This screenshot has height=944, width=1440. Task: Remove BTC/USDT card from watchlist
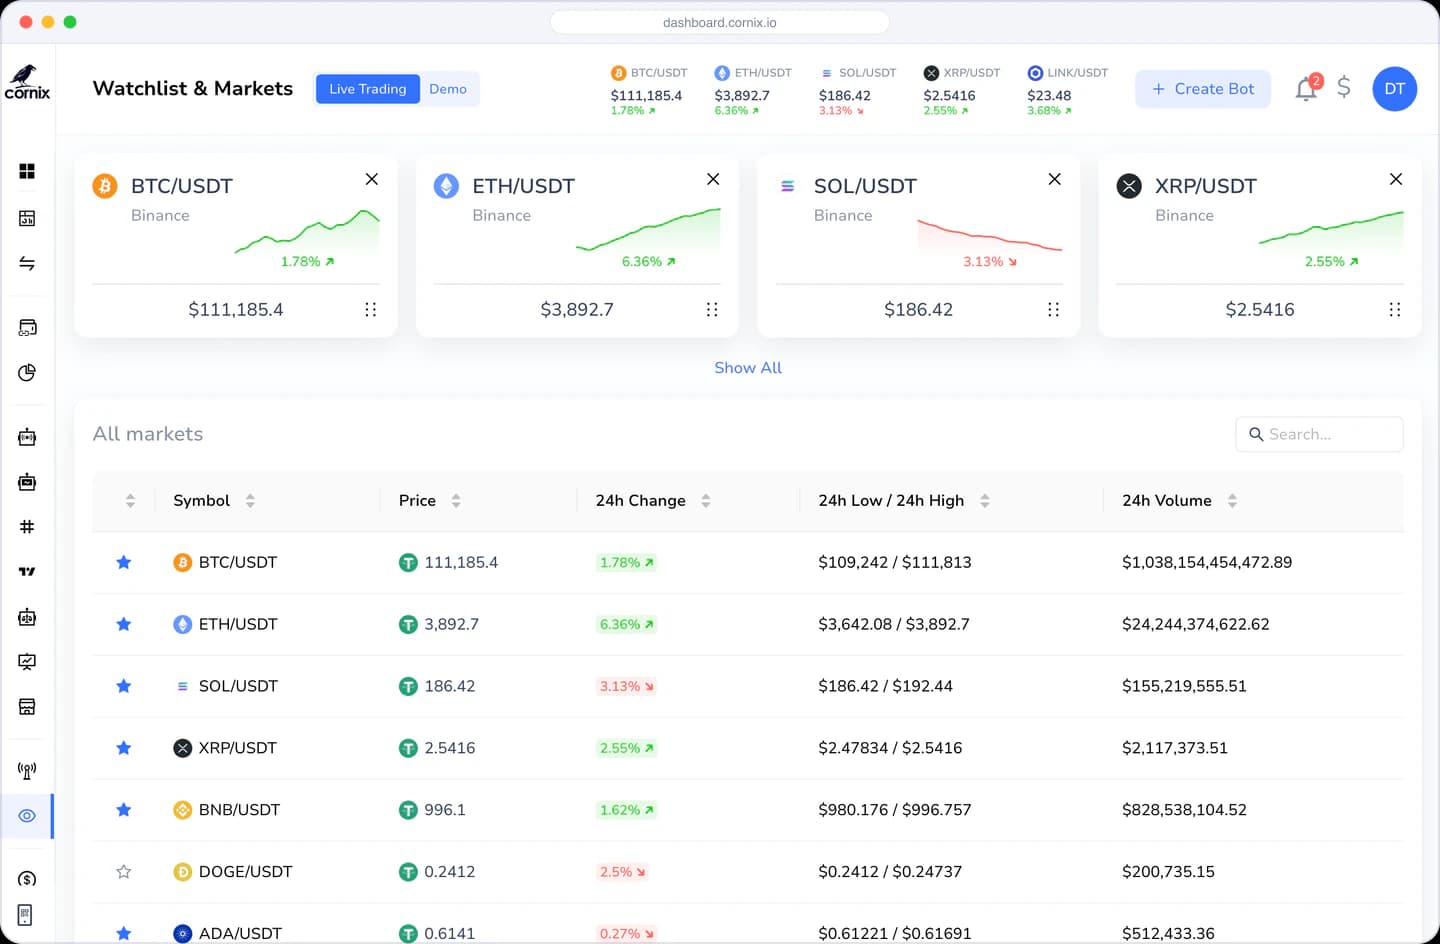[x=372, y=179]
